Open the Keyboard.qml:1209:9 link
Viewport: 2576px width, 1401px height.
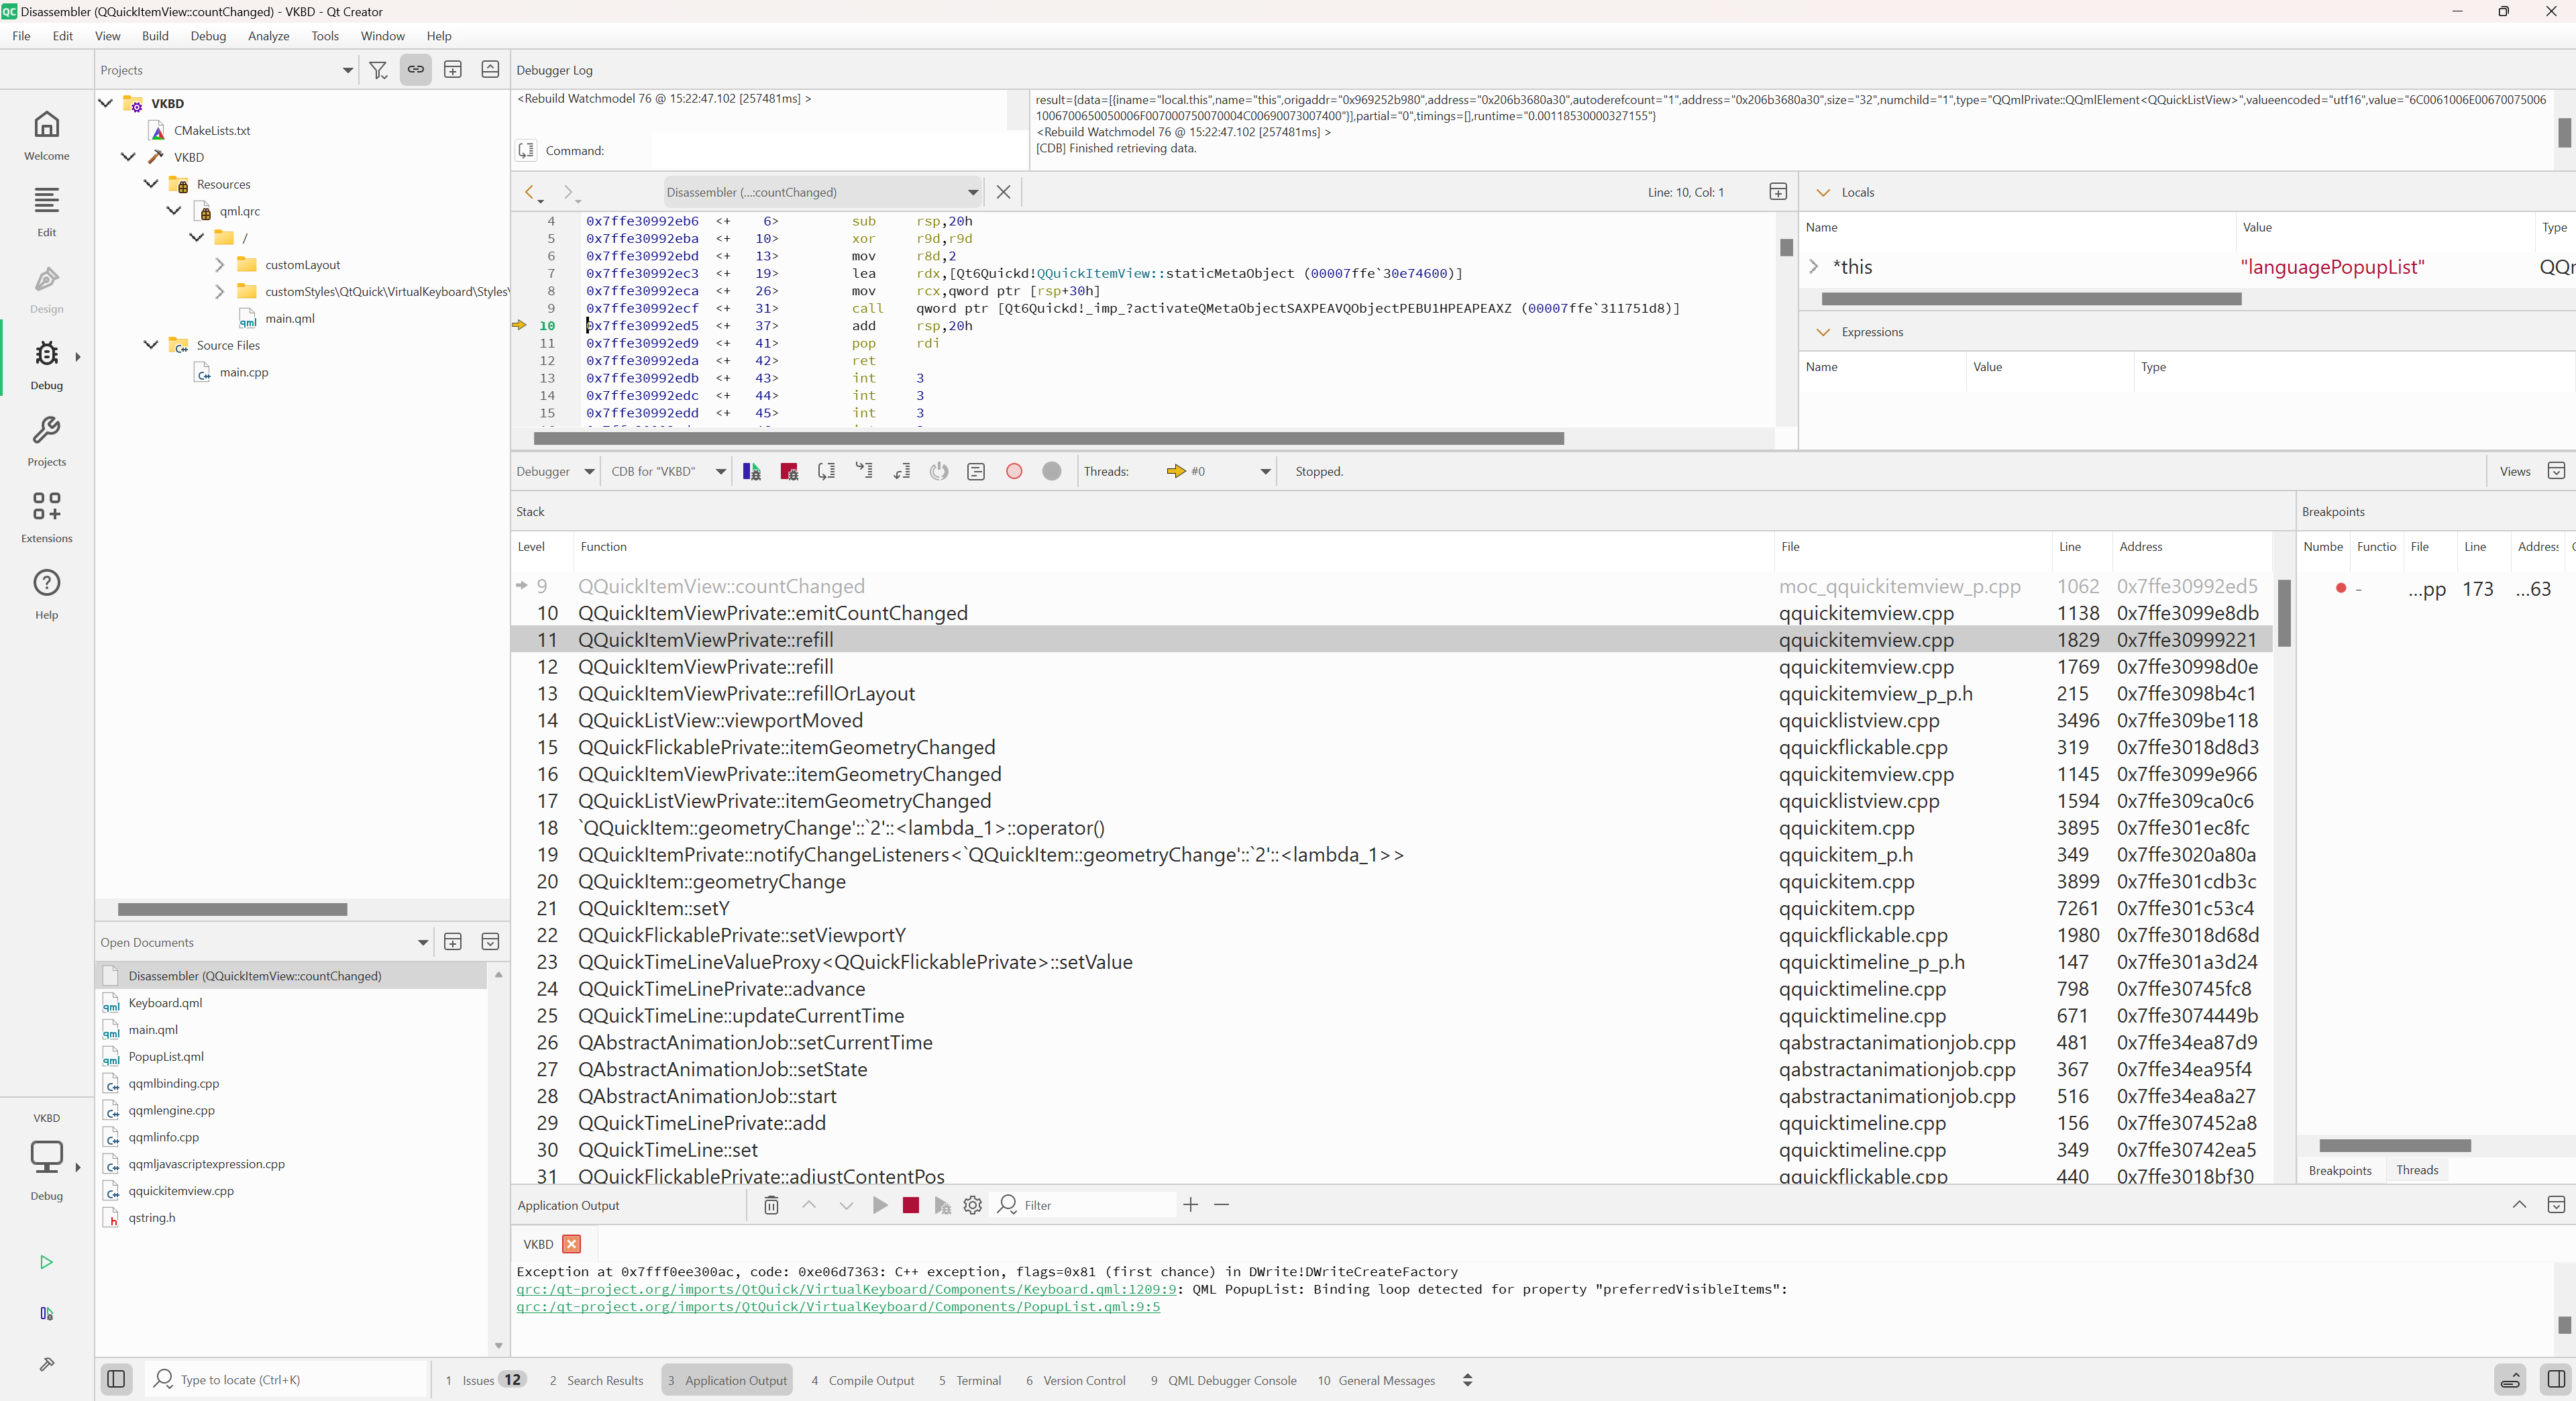click(846, 1289)
